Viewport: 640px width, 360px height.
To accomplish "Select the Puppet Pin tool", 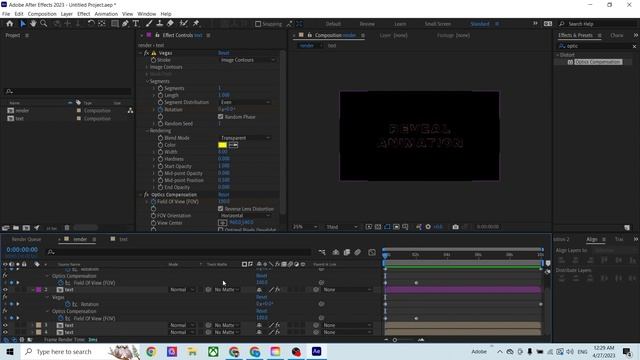I will pyautogui.click(x=196, y=24).
